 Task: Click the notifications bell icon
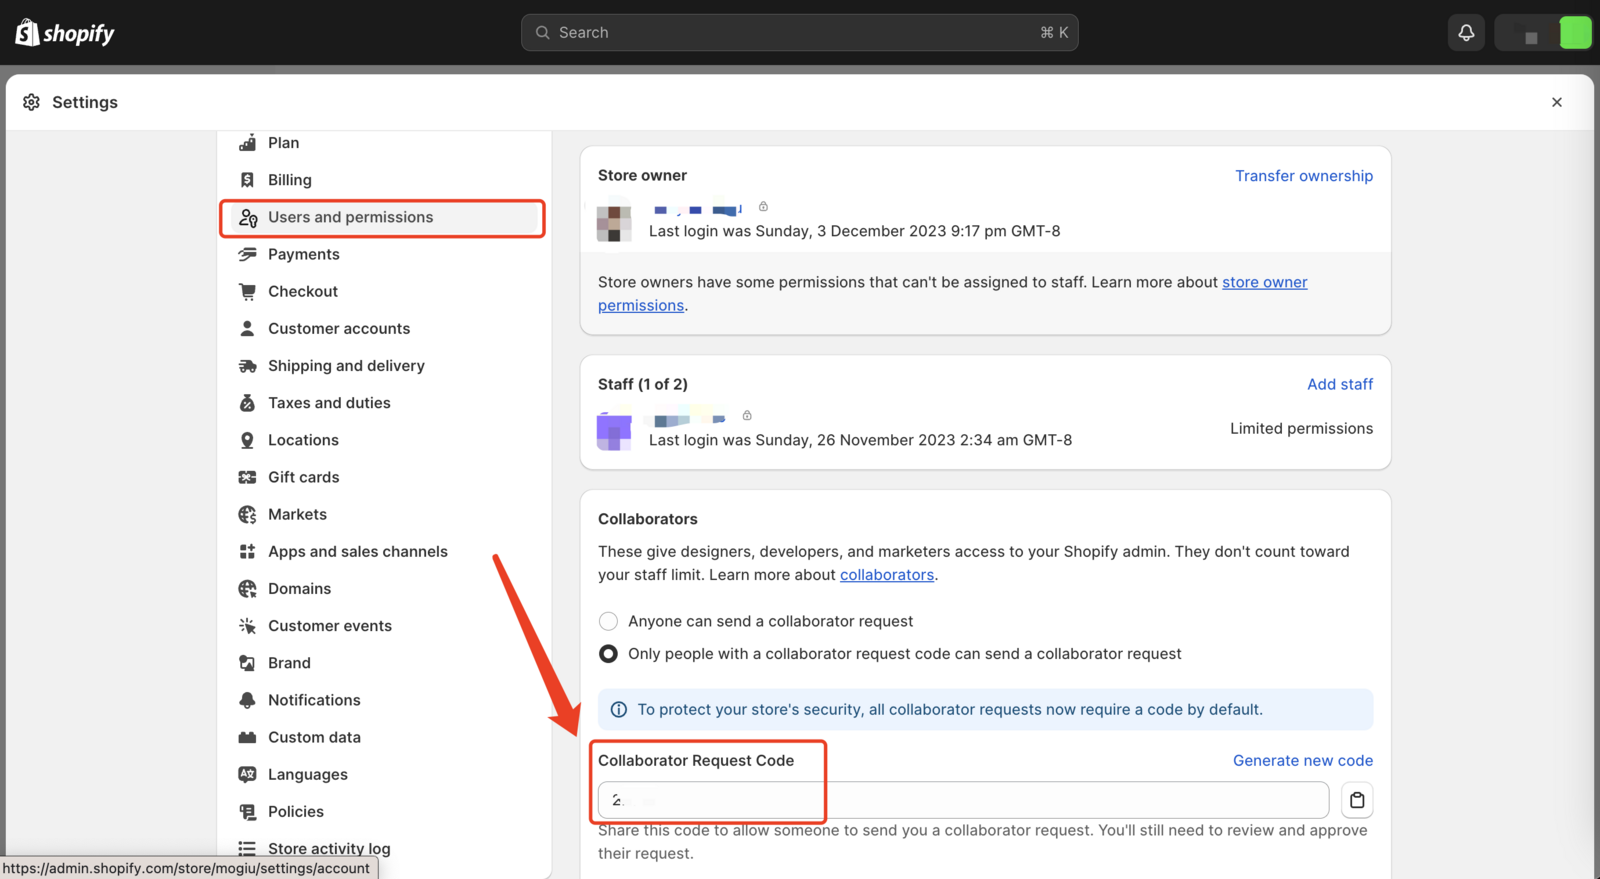(x=1466, y=33)
